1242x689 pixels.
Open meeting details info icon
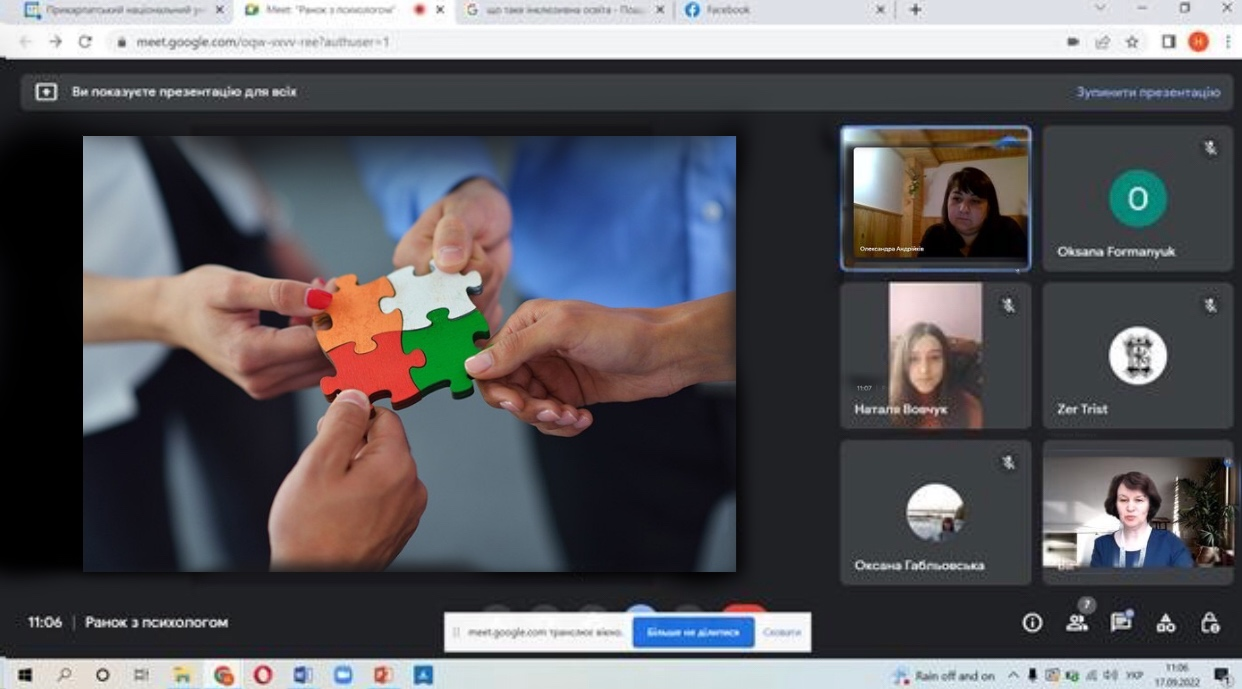[x=1032, y=623]
